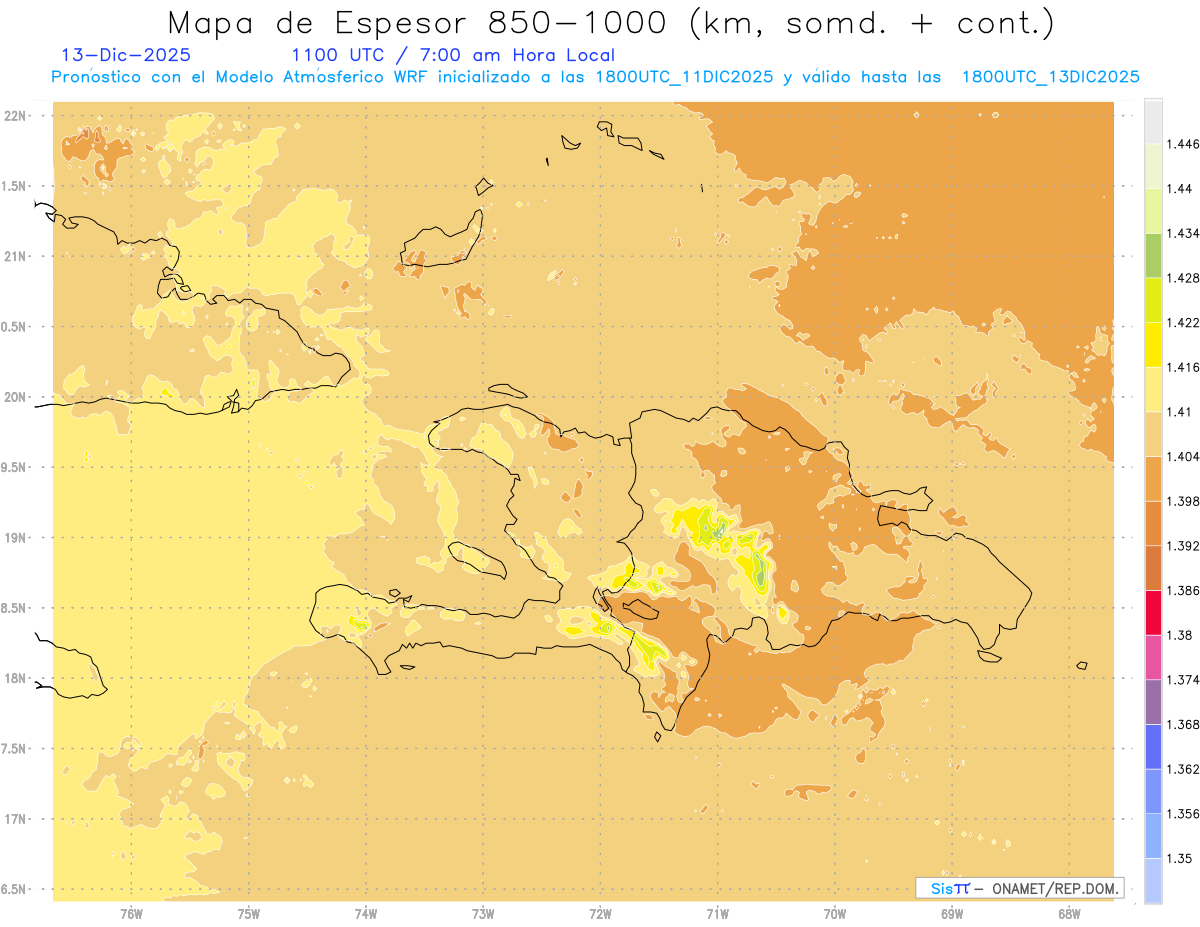Click the '76W' longitude label
1200x927 pixels.
click(x=131, y=913)
